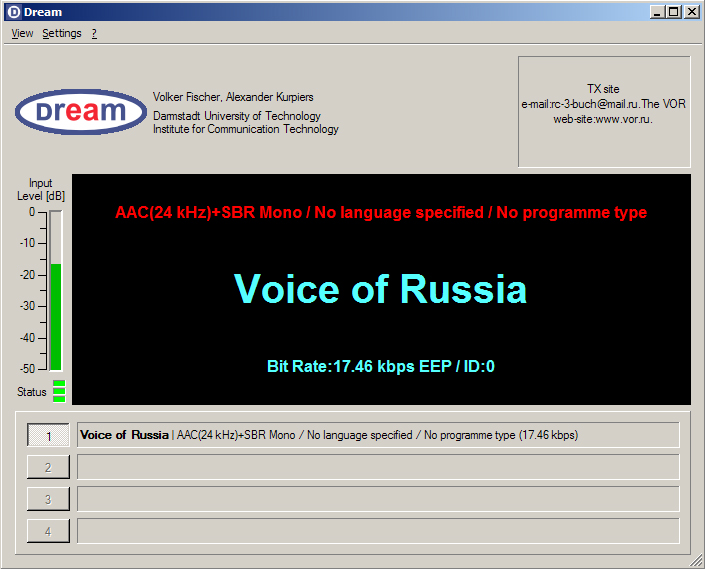Click the Volker Fischer, Alexander Kurpiers text
The height and width of the screenshot is (569, 705).
233,97
